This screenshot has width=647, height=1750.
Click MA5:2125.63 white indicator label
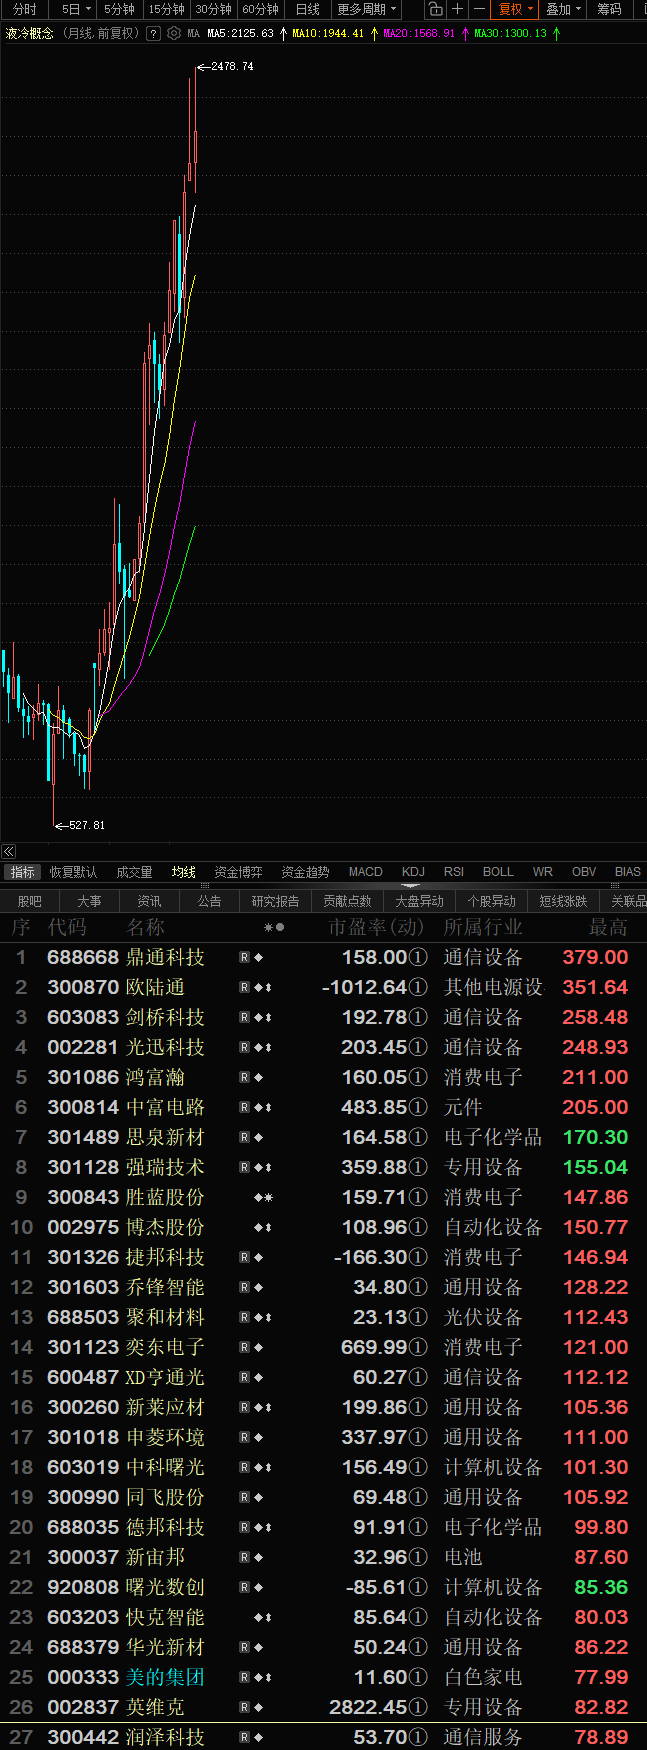click(x=240, y=33)
